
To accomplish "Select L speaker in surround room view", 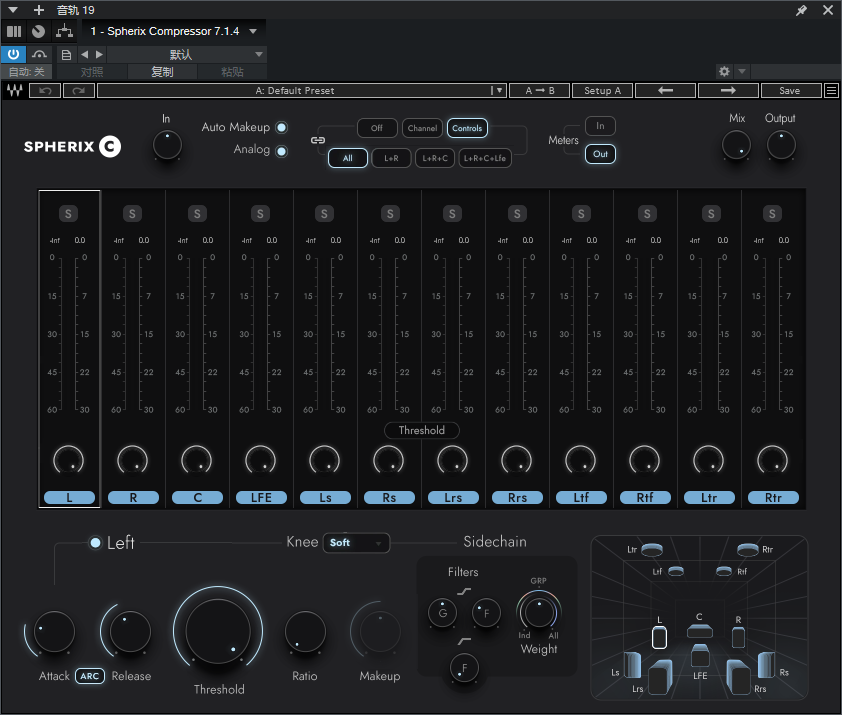I will [659, 638].
